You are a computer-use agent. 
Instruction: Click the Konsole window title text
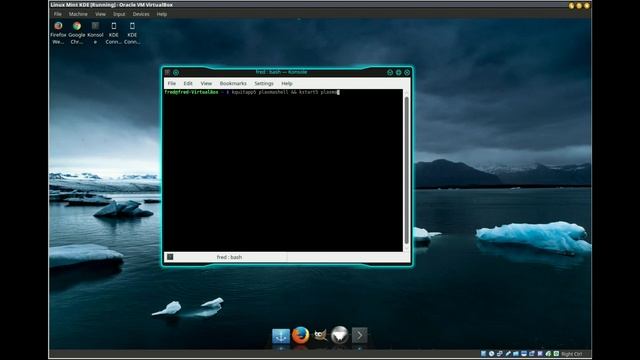coord(281,72)
